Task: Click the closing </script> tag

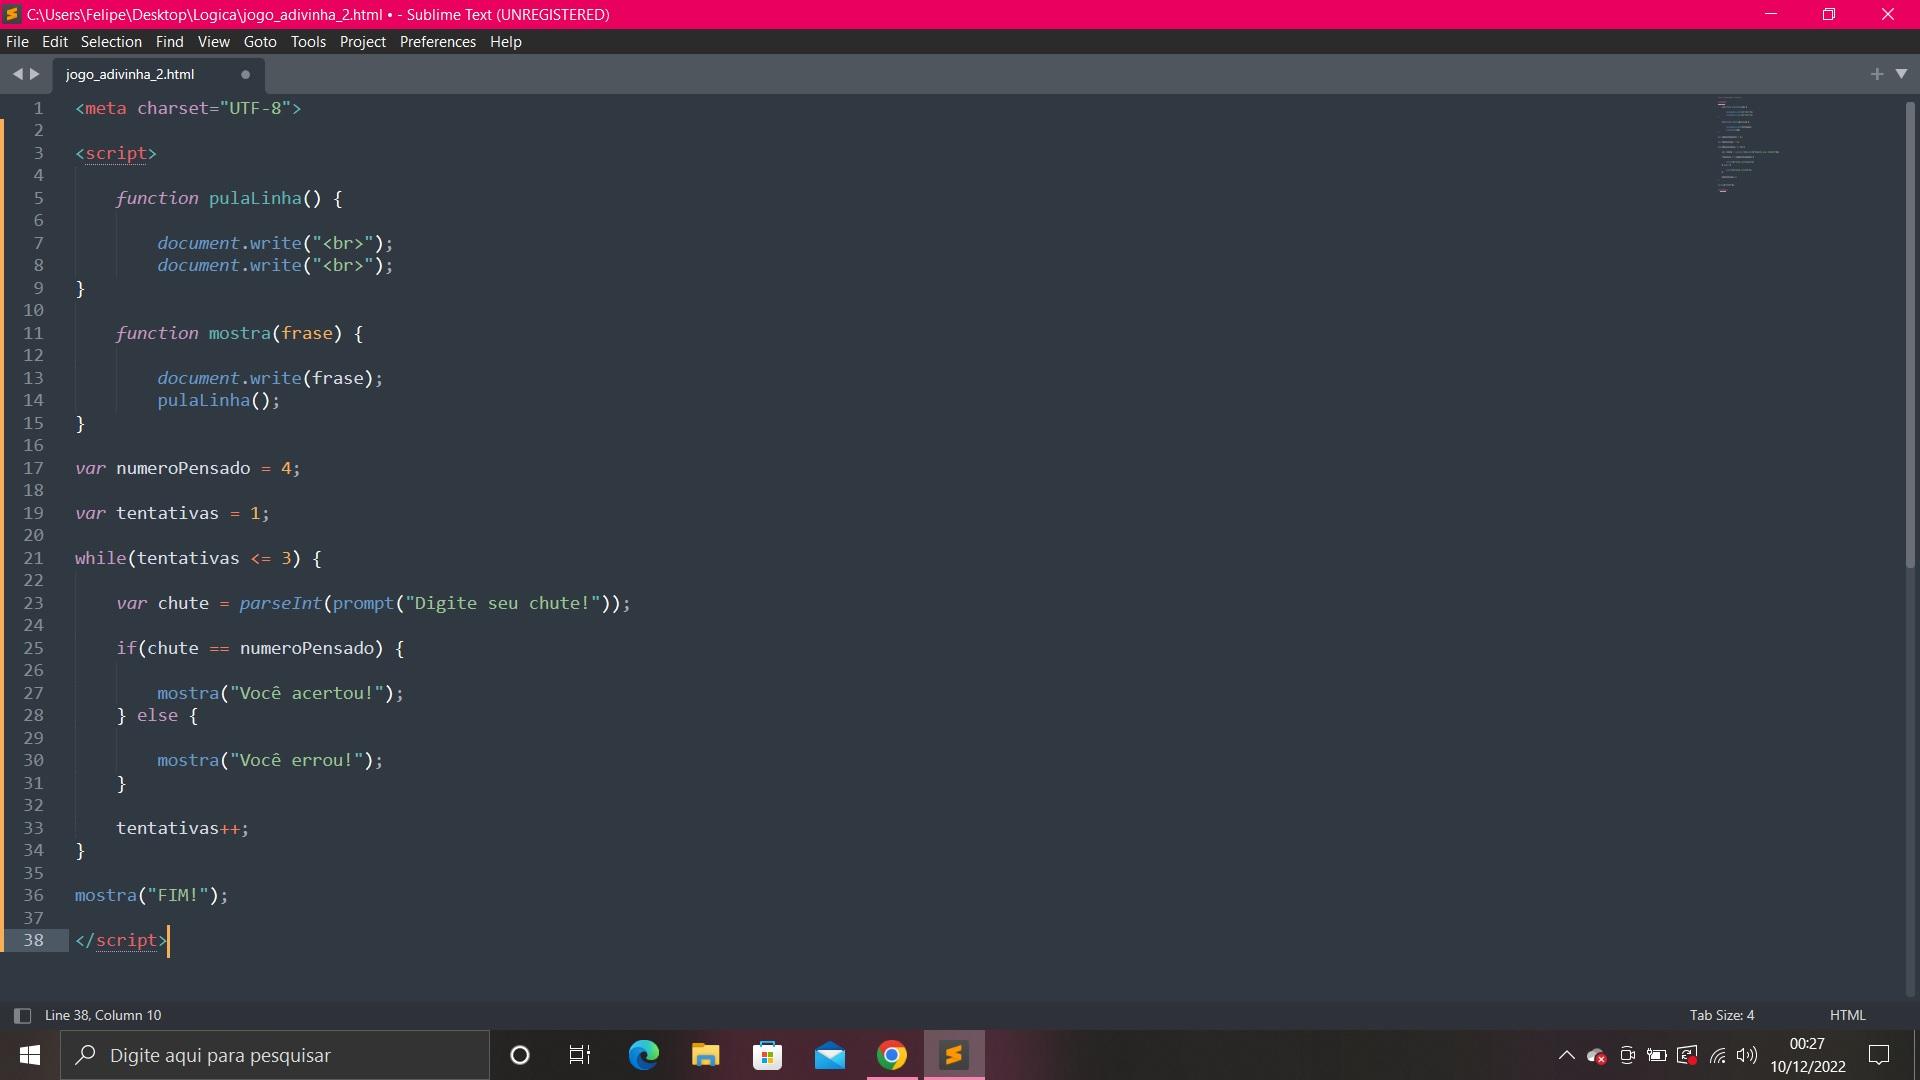Action: pos(121,940)
